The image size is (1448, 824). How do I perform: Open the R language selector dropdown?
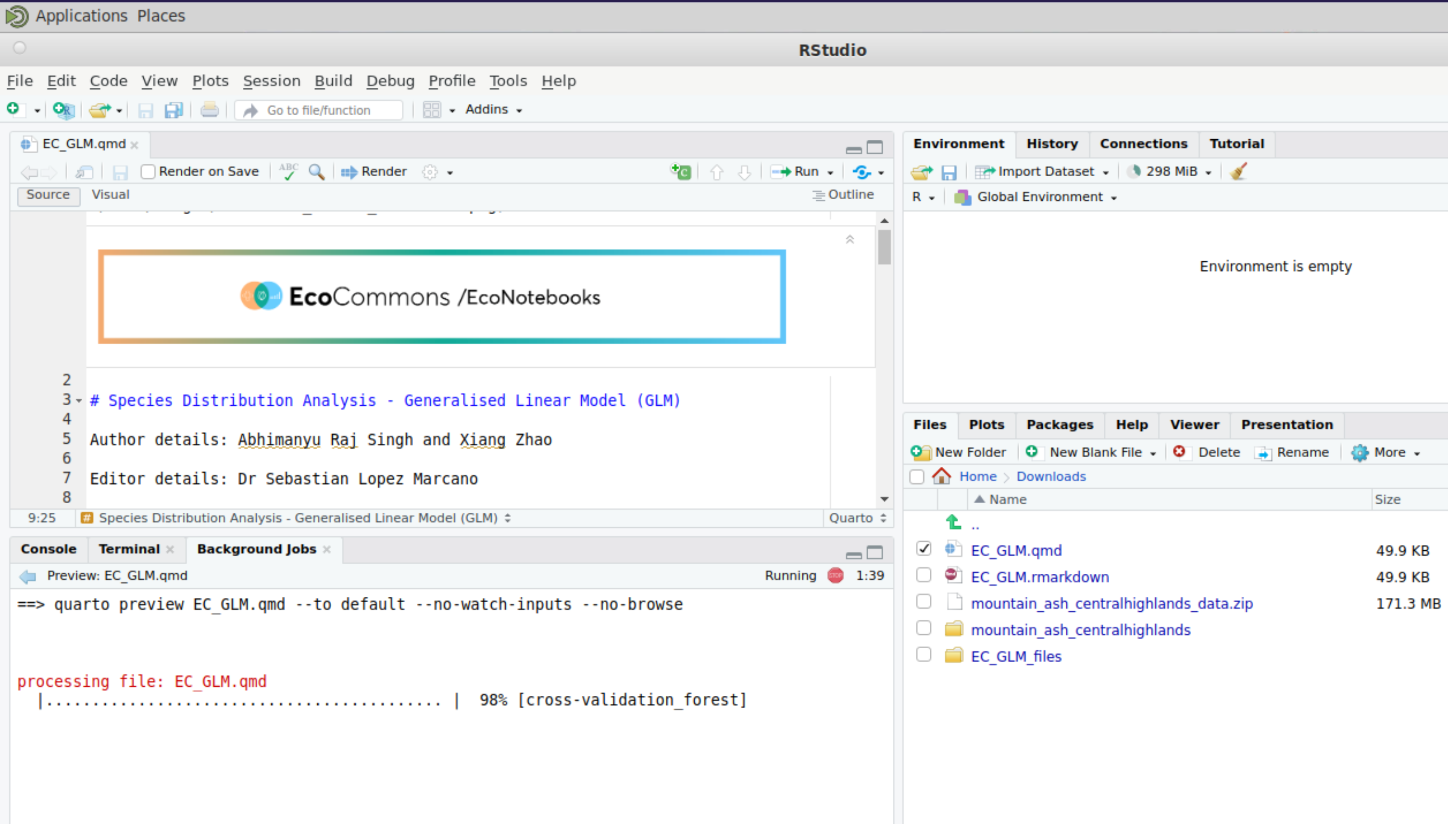coord(923,197)
